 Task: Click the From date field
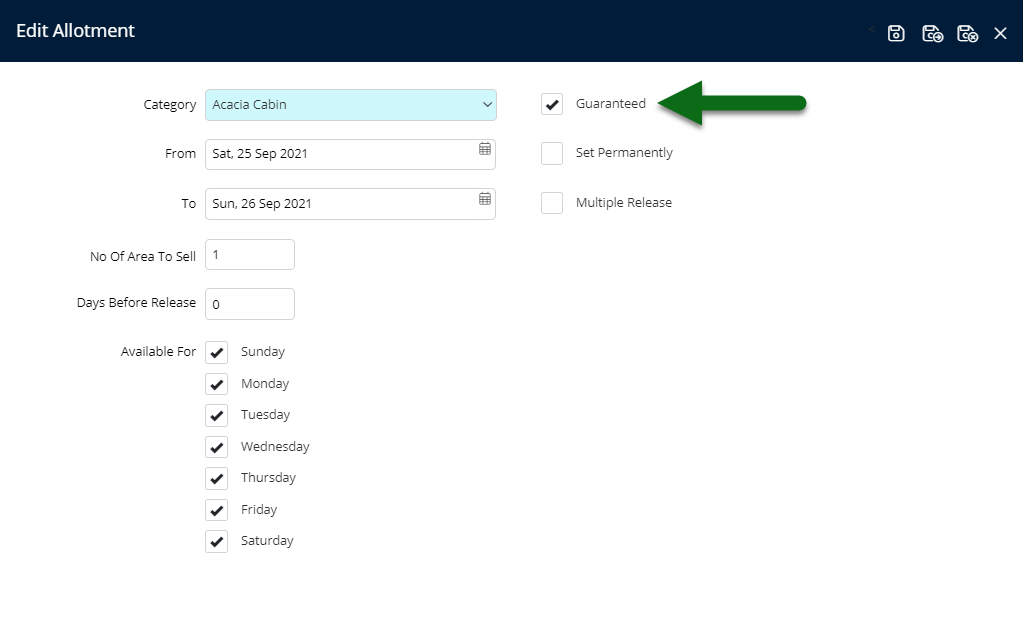point(350,154)
